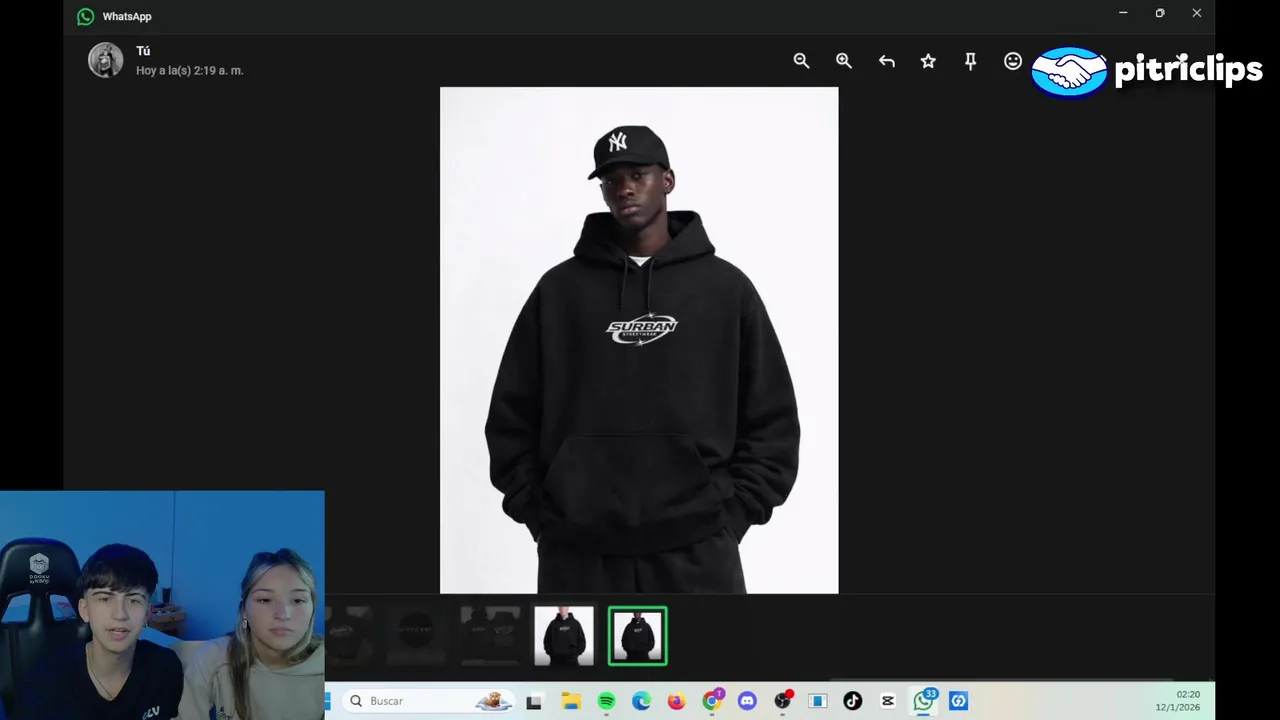This screenshot has width=1280, height=720.
Task: Click the taskbar clock showing 02:20
Action: point(1179,700)
